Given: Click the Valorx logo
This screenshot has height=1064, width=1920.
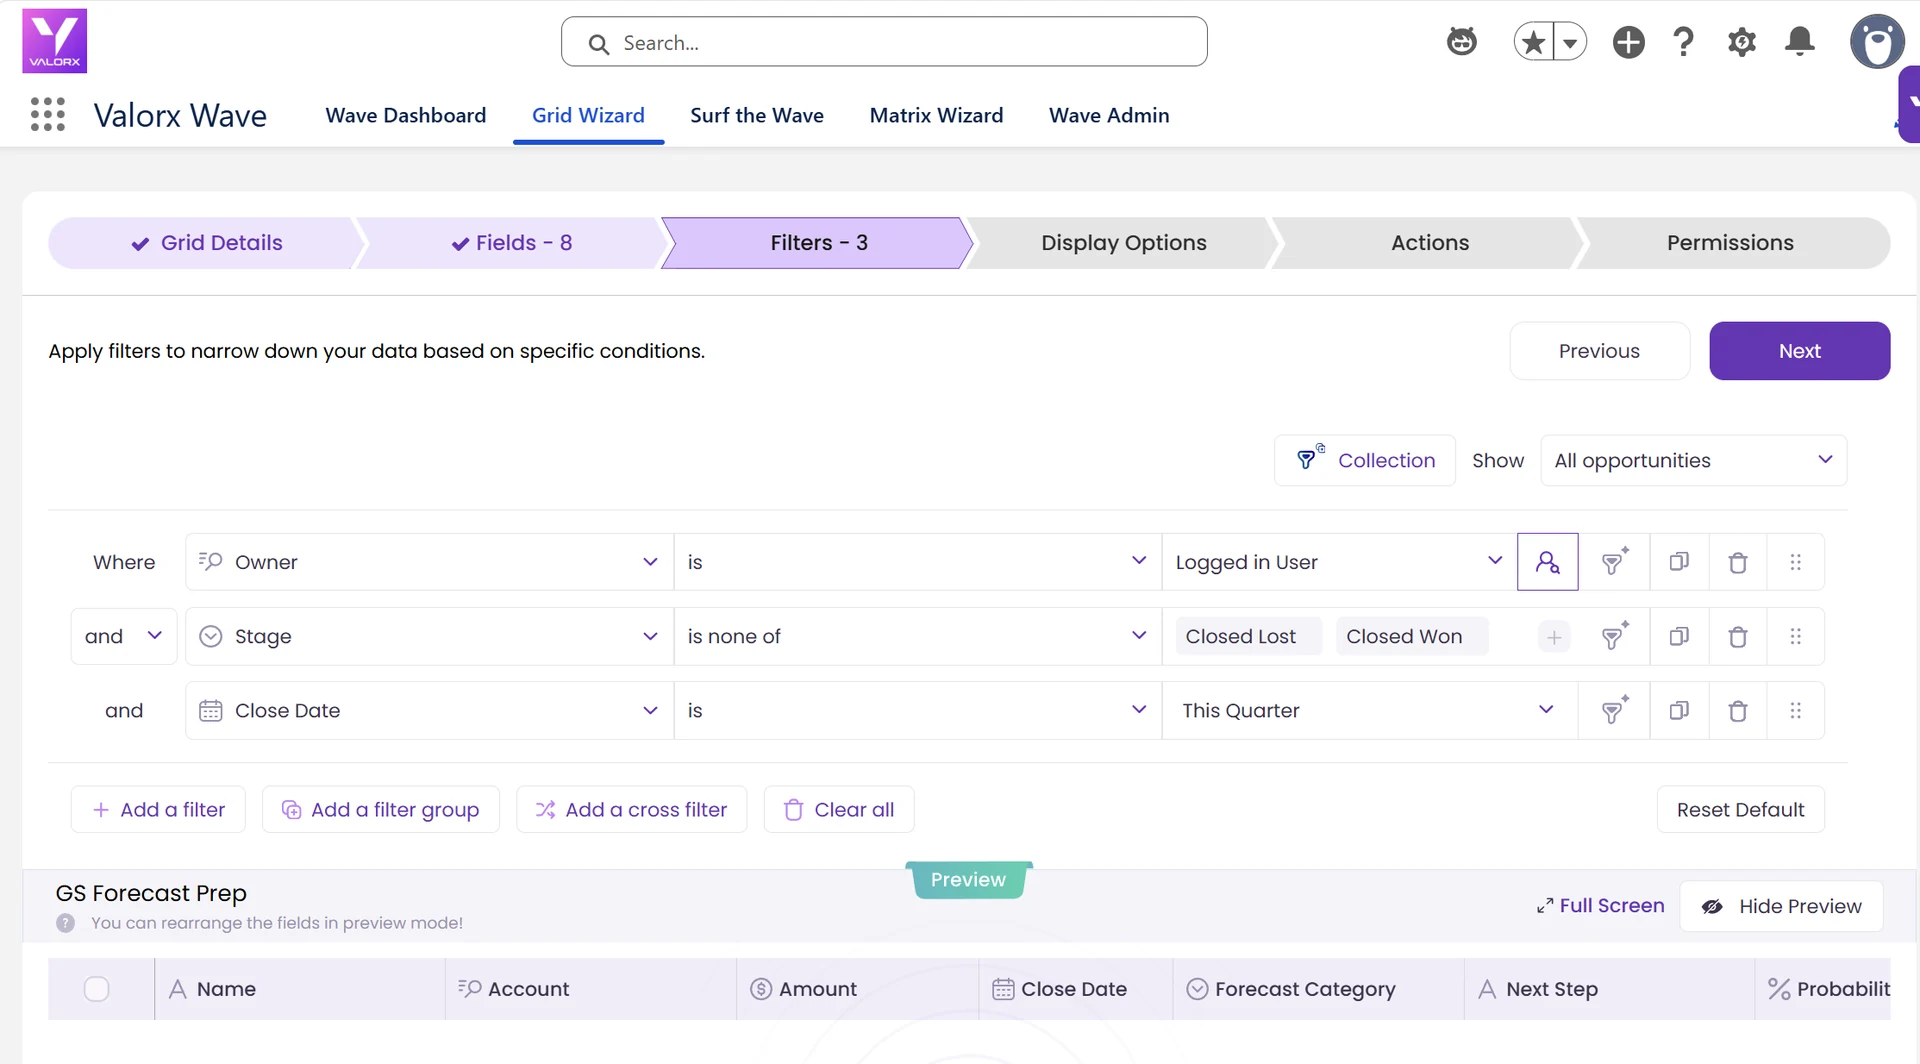Looking at the screenshot, I should click(x=55, y=41).
